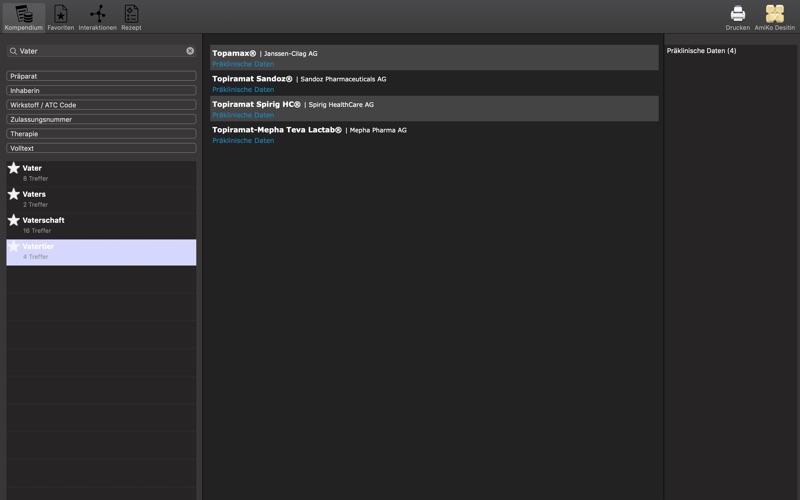Screen dimensions: 800x500
Task: Open the Topiramat Sandoz® entry
Action: point(252,79)
